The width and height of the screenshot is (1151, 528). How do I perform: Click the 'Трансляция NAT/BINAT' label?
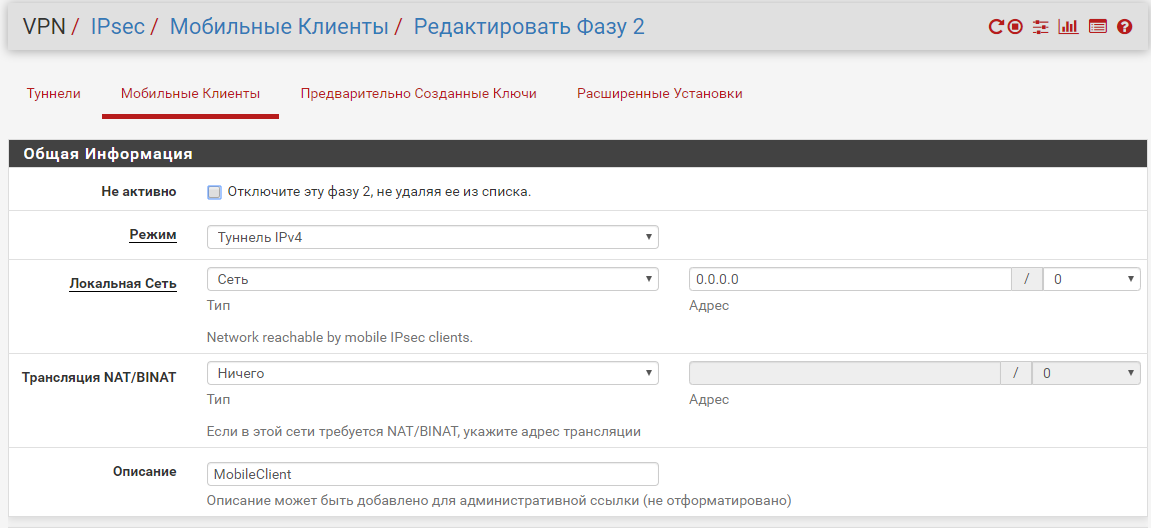(99, 377)
